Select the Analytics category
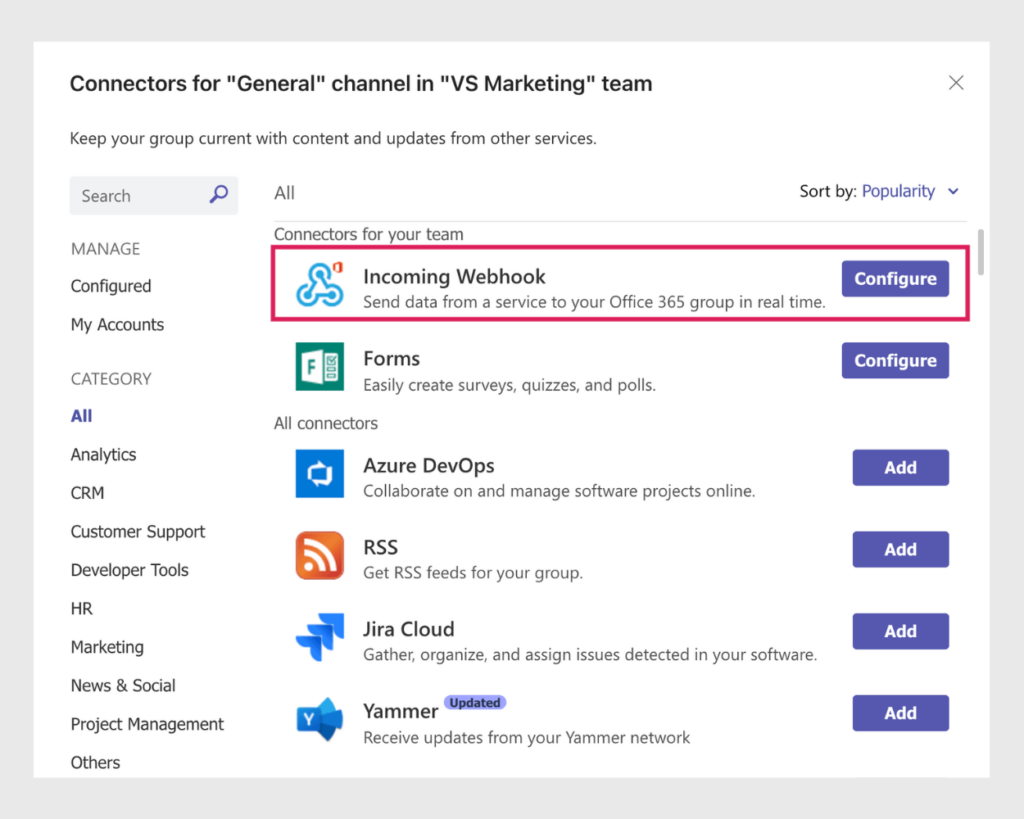This screenshot has height=819, width=1024. [x=103, y=455]
